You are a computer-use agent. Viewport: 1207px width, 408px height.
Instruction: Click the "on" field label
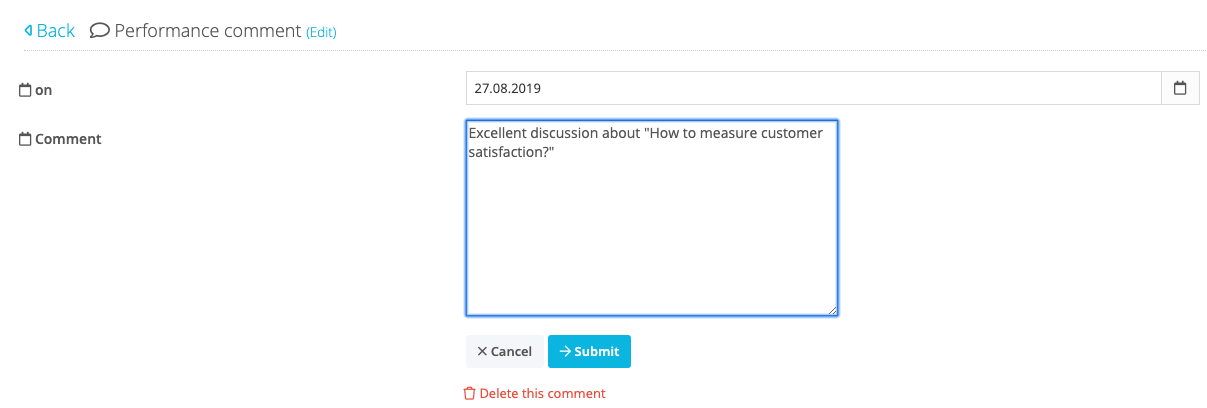point(43,90)
